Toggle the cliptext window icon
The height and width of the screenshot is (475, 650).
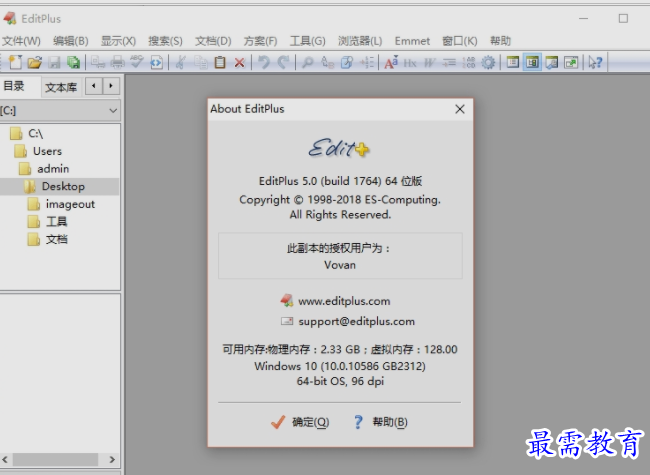pos(513,63)
